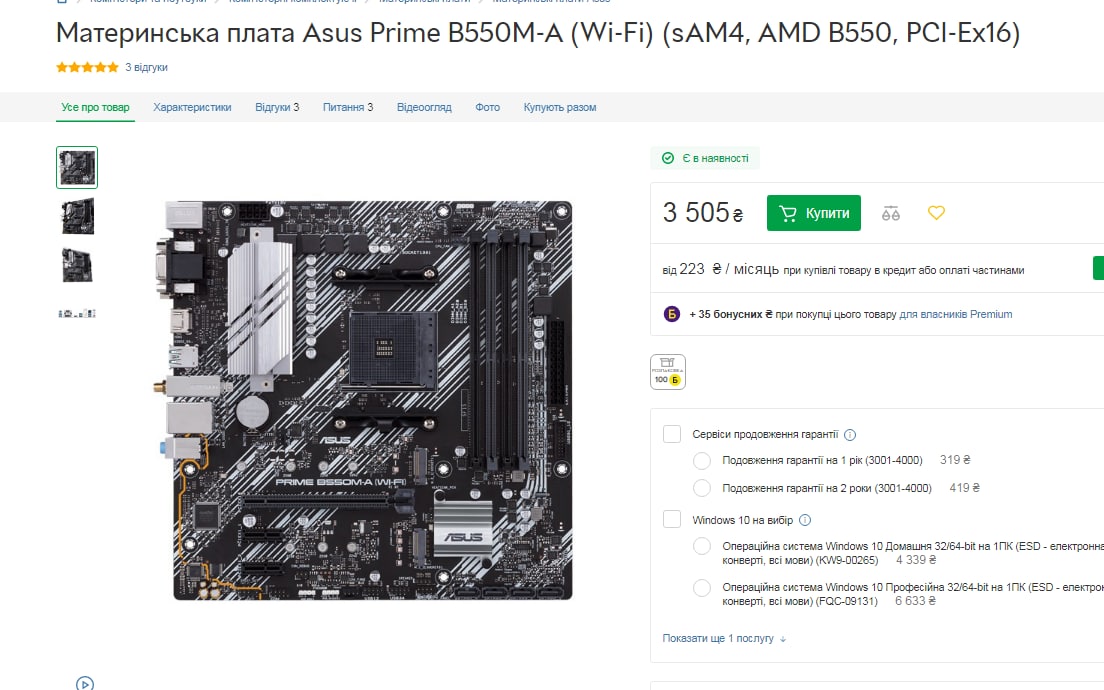The image size is (1104, 690).
Task: Tick the Windows 10 option checkbox
Action: pyautogui.click(x=672, y=520)
